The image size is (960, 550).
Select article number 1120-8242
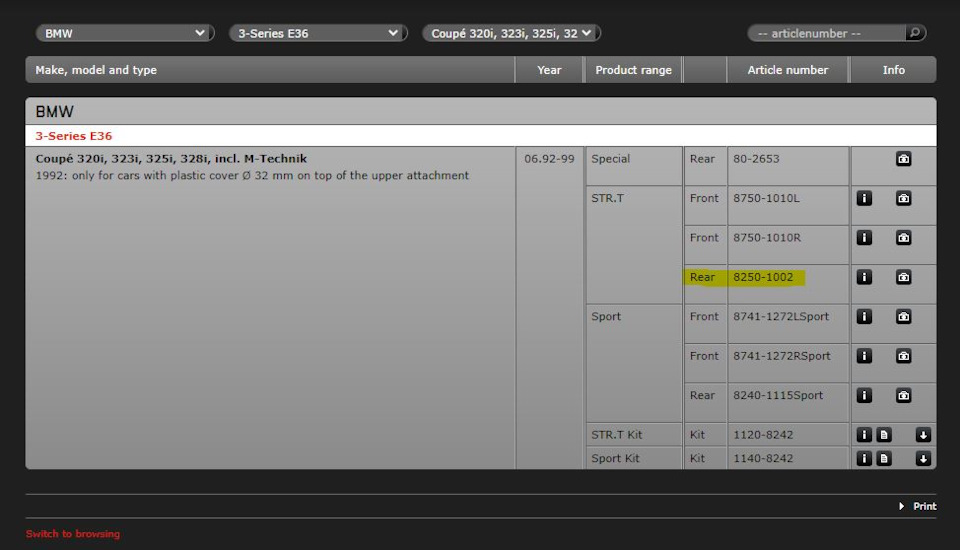763,435
